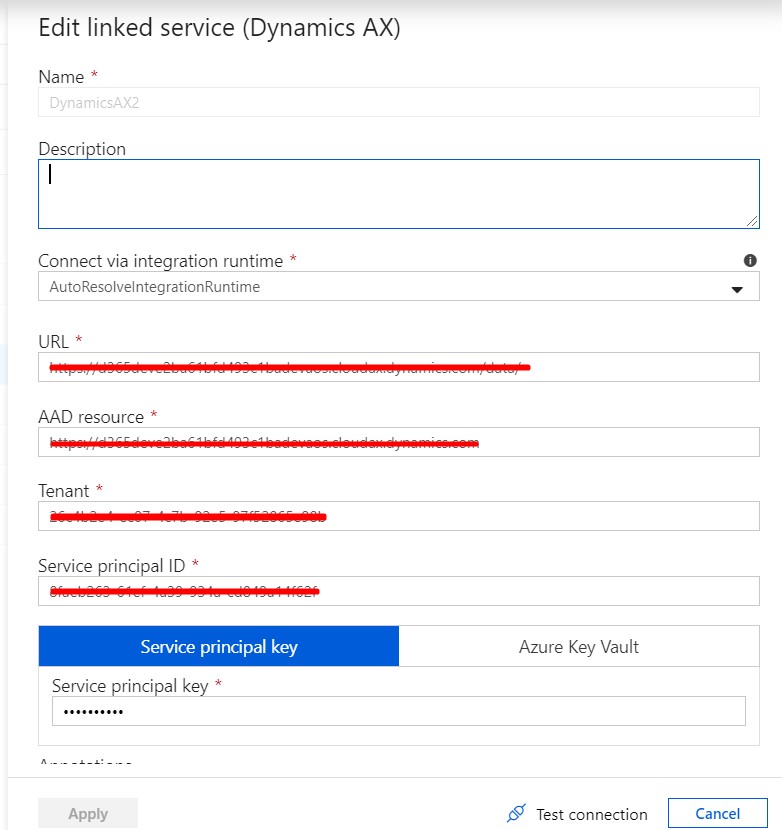
Task: Click the Service principal ID field
Action: (x=399, y=591)
